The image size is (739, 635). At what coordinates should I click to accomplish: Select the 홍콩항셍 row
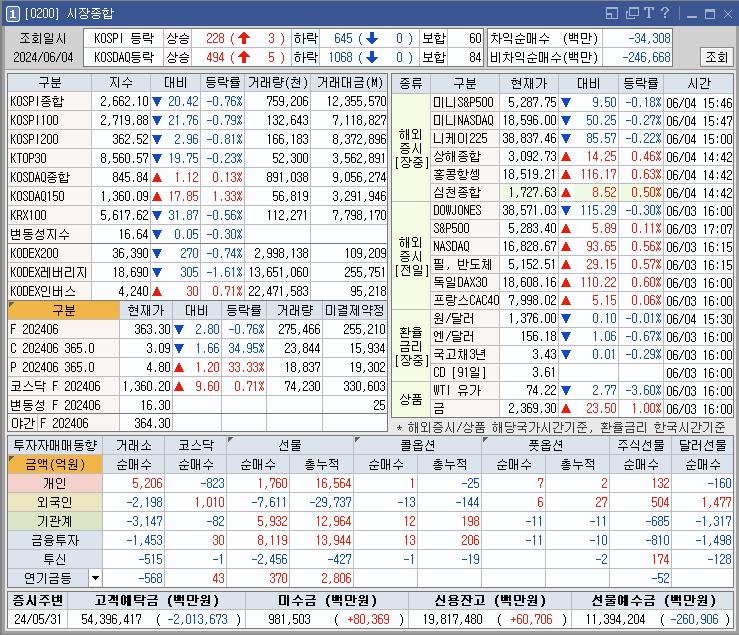pyautogui.click(x=582, y=174)
